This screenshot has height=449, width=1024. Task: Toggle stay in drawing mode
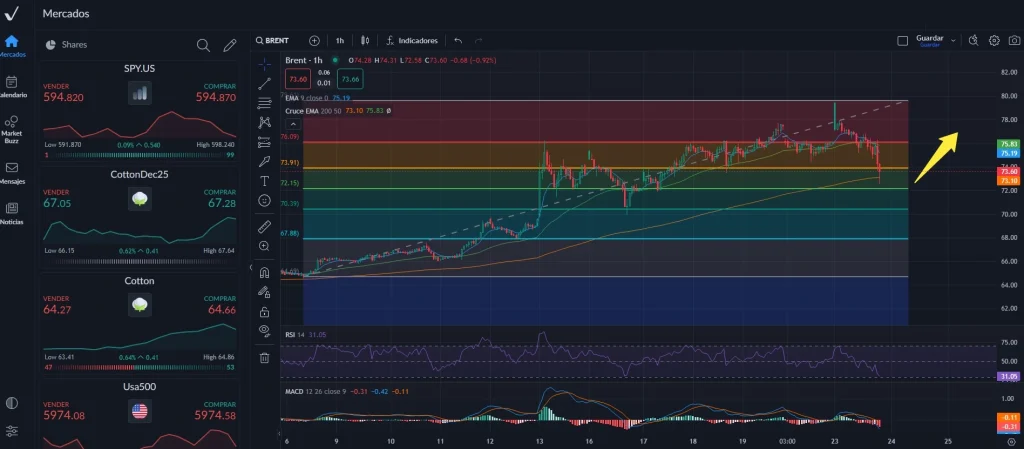click(x=264, y=292)
